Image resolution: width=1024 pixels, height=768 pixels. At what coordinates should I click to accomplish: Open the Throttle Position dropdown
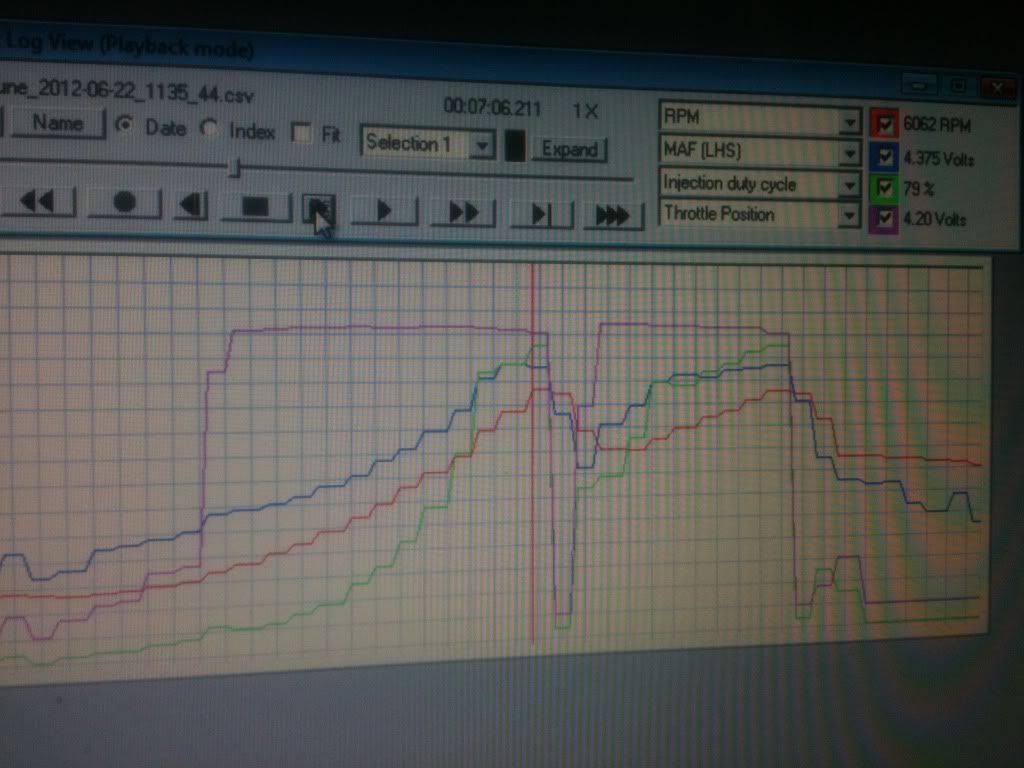[x=849, y=216]
